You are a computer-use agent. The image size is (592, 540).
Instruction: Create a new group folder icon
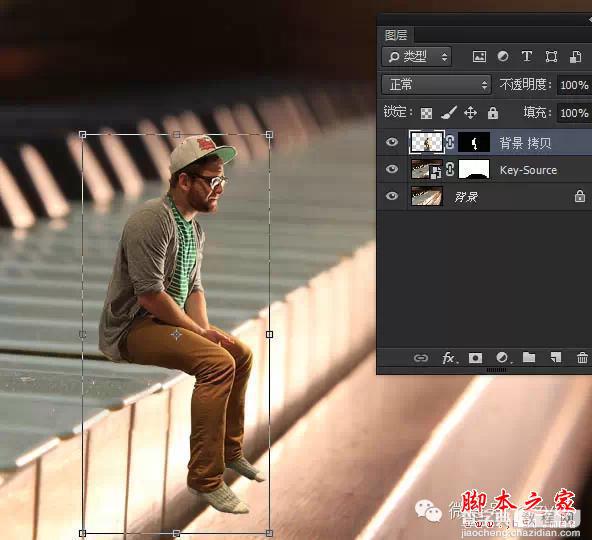pyautogui.click(x=529, y=357)
